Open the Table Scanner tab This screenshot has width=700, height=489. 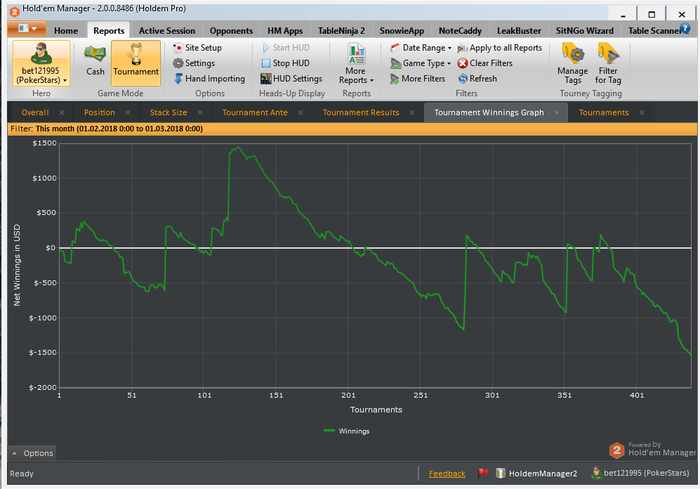coord(654,31)
